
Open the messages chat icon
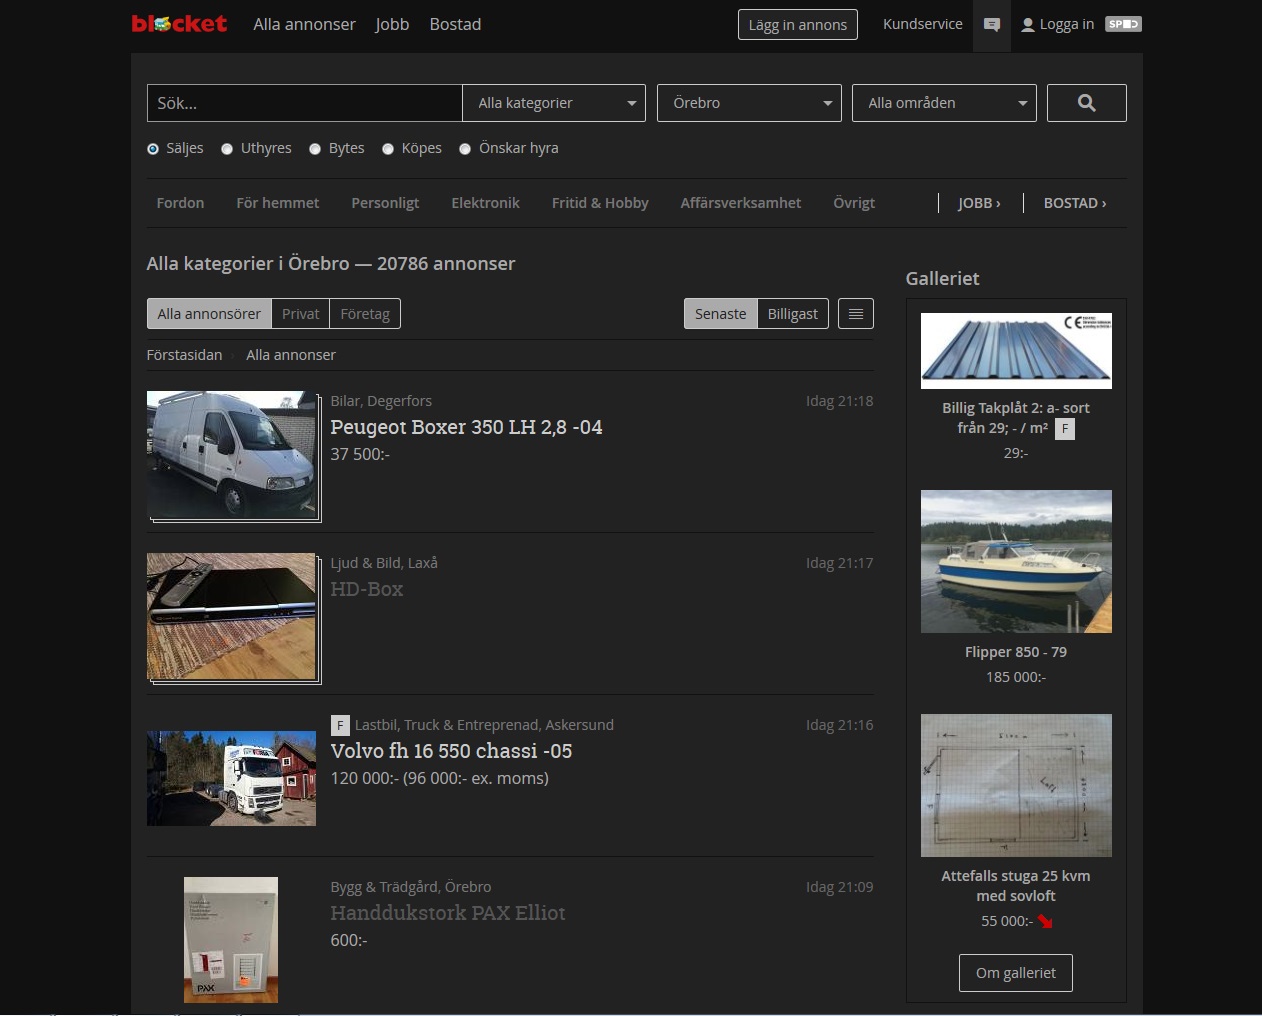991,25
